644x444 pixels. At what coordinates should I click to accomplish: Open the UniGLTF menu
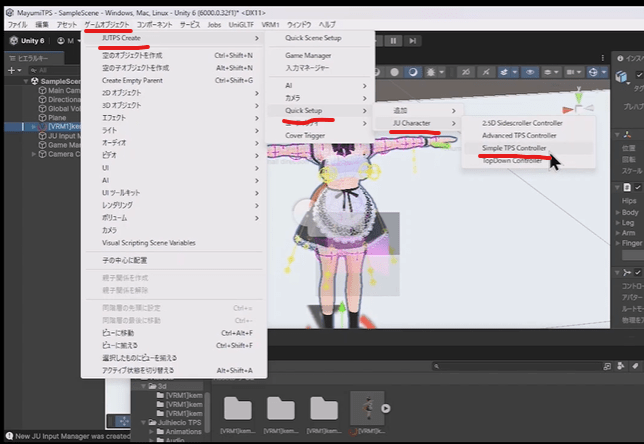[241, 25]
